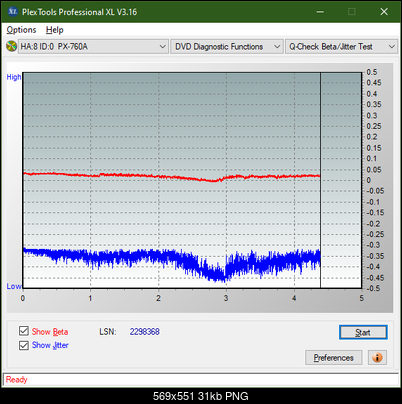Click the red Show Beta label
Screen dimensions: 402x404
pos(50,332)
